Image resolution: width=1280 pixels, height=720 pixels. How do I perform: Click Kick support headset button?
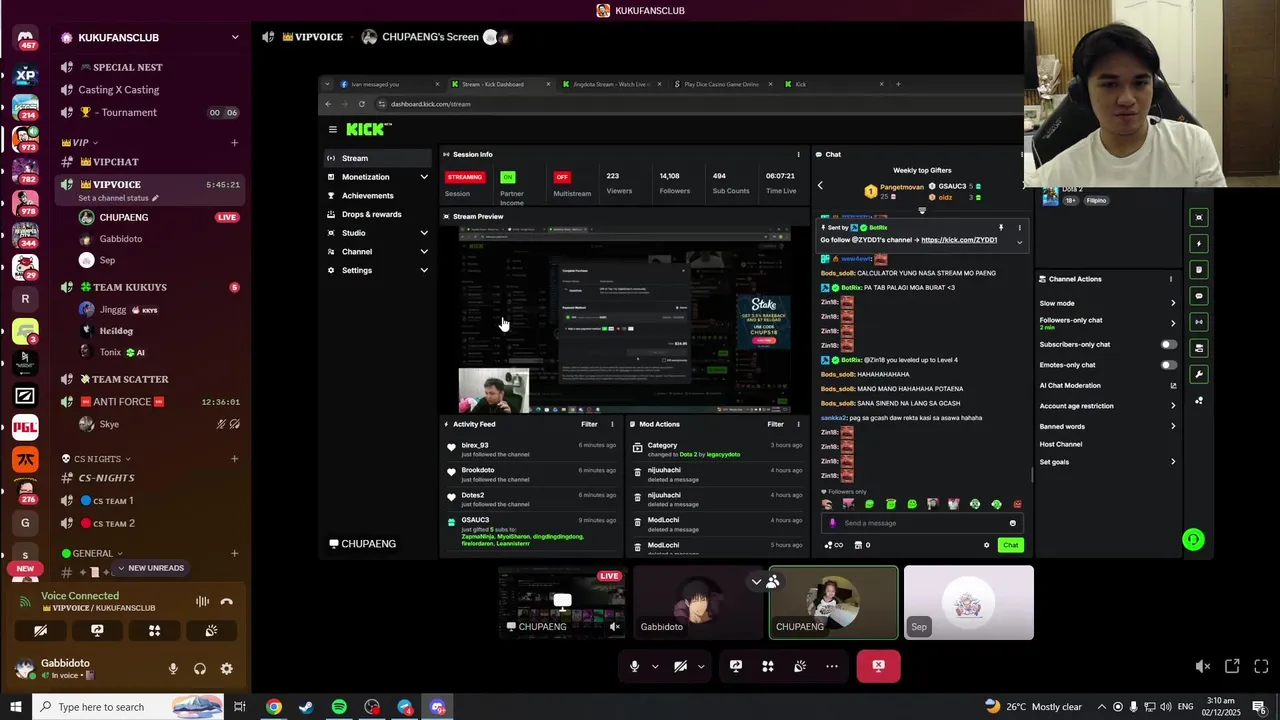(1193, 539)
